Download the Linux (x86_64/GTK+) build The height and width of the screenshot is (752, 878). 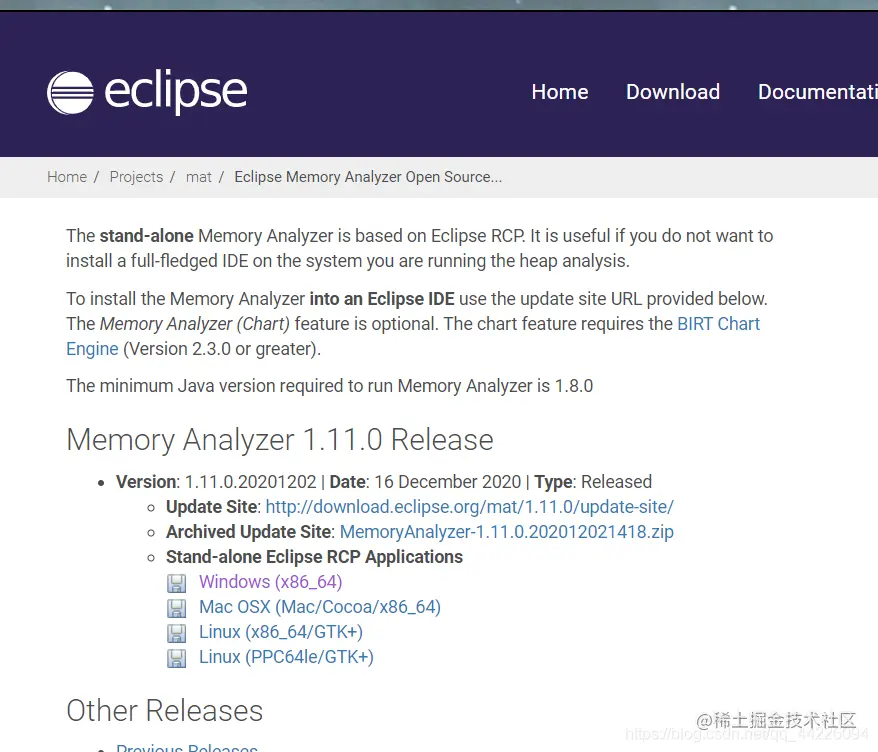click(x=281, y=632)
